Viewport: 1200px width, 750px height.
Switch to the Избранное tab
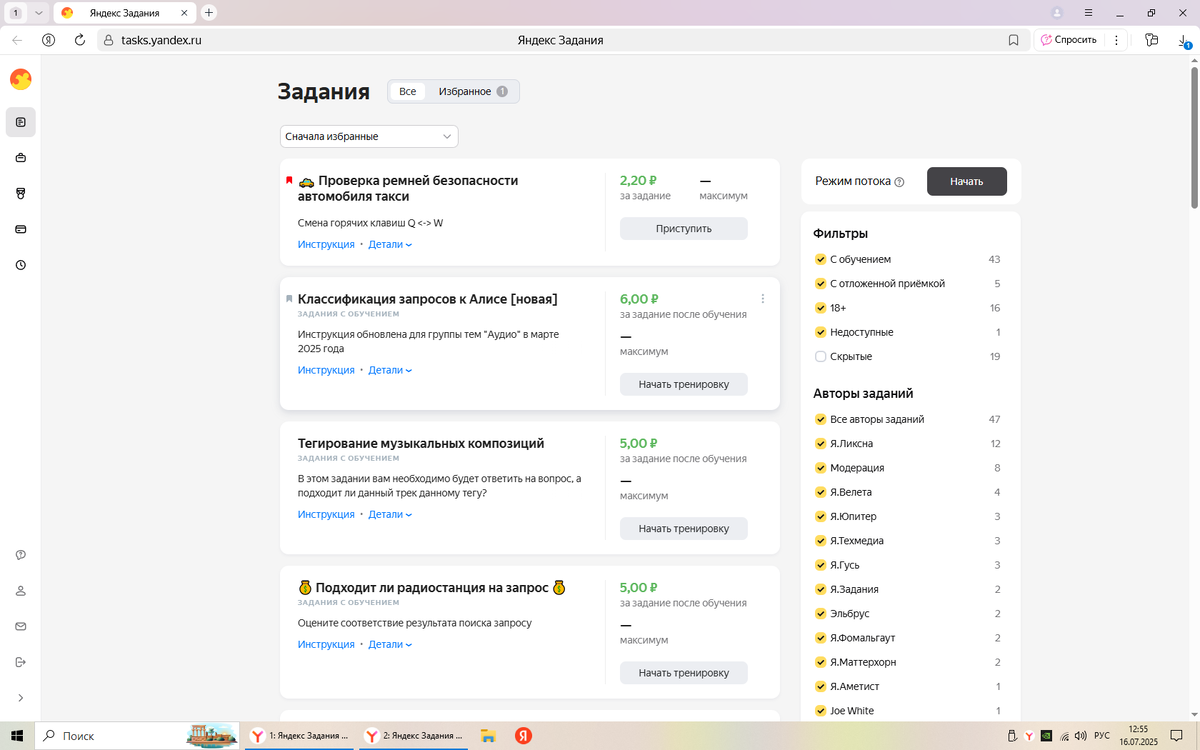[474, 91]
